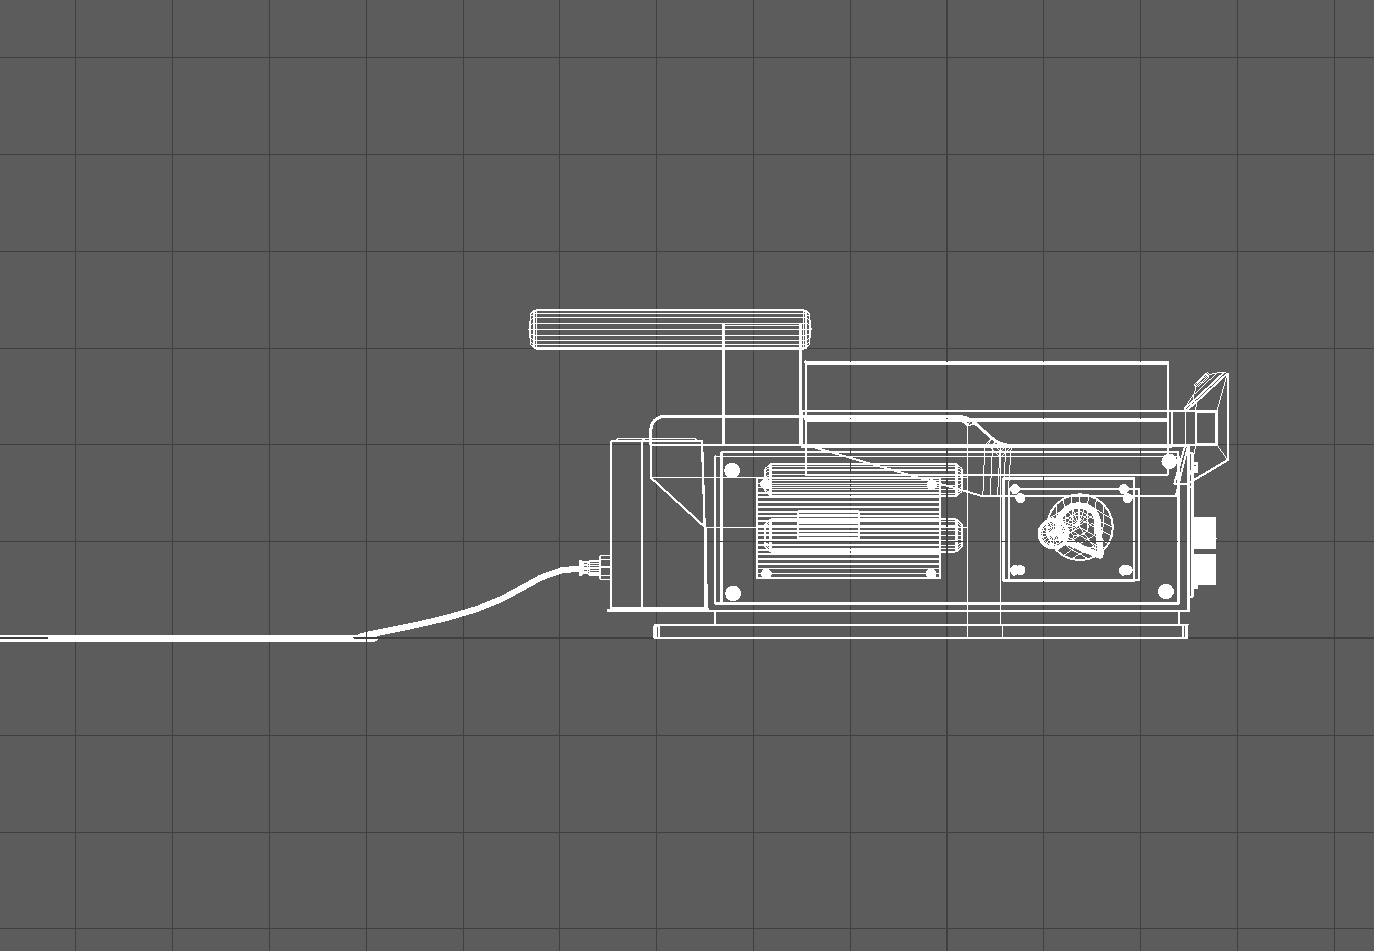Select the flat base plate under the machine
This screenshot has width=1374, height=951.
pos(921,631)
